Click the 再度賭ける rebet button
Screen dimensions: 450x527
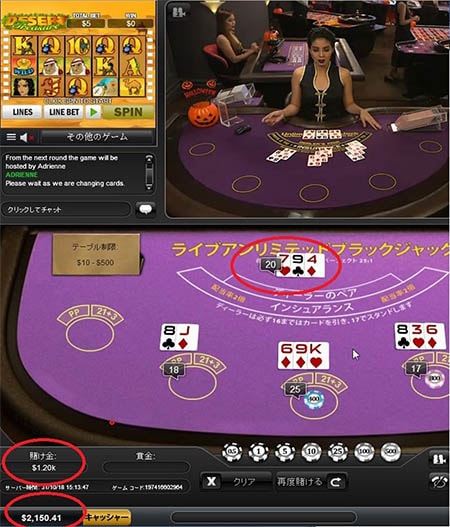(x=311, y=482)
